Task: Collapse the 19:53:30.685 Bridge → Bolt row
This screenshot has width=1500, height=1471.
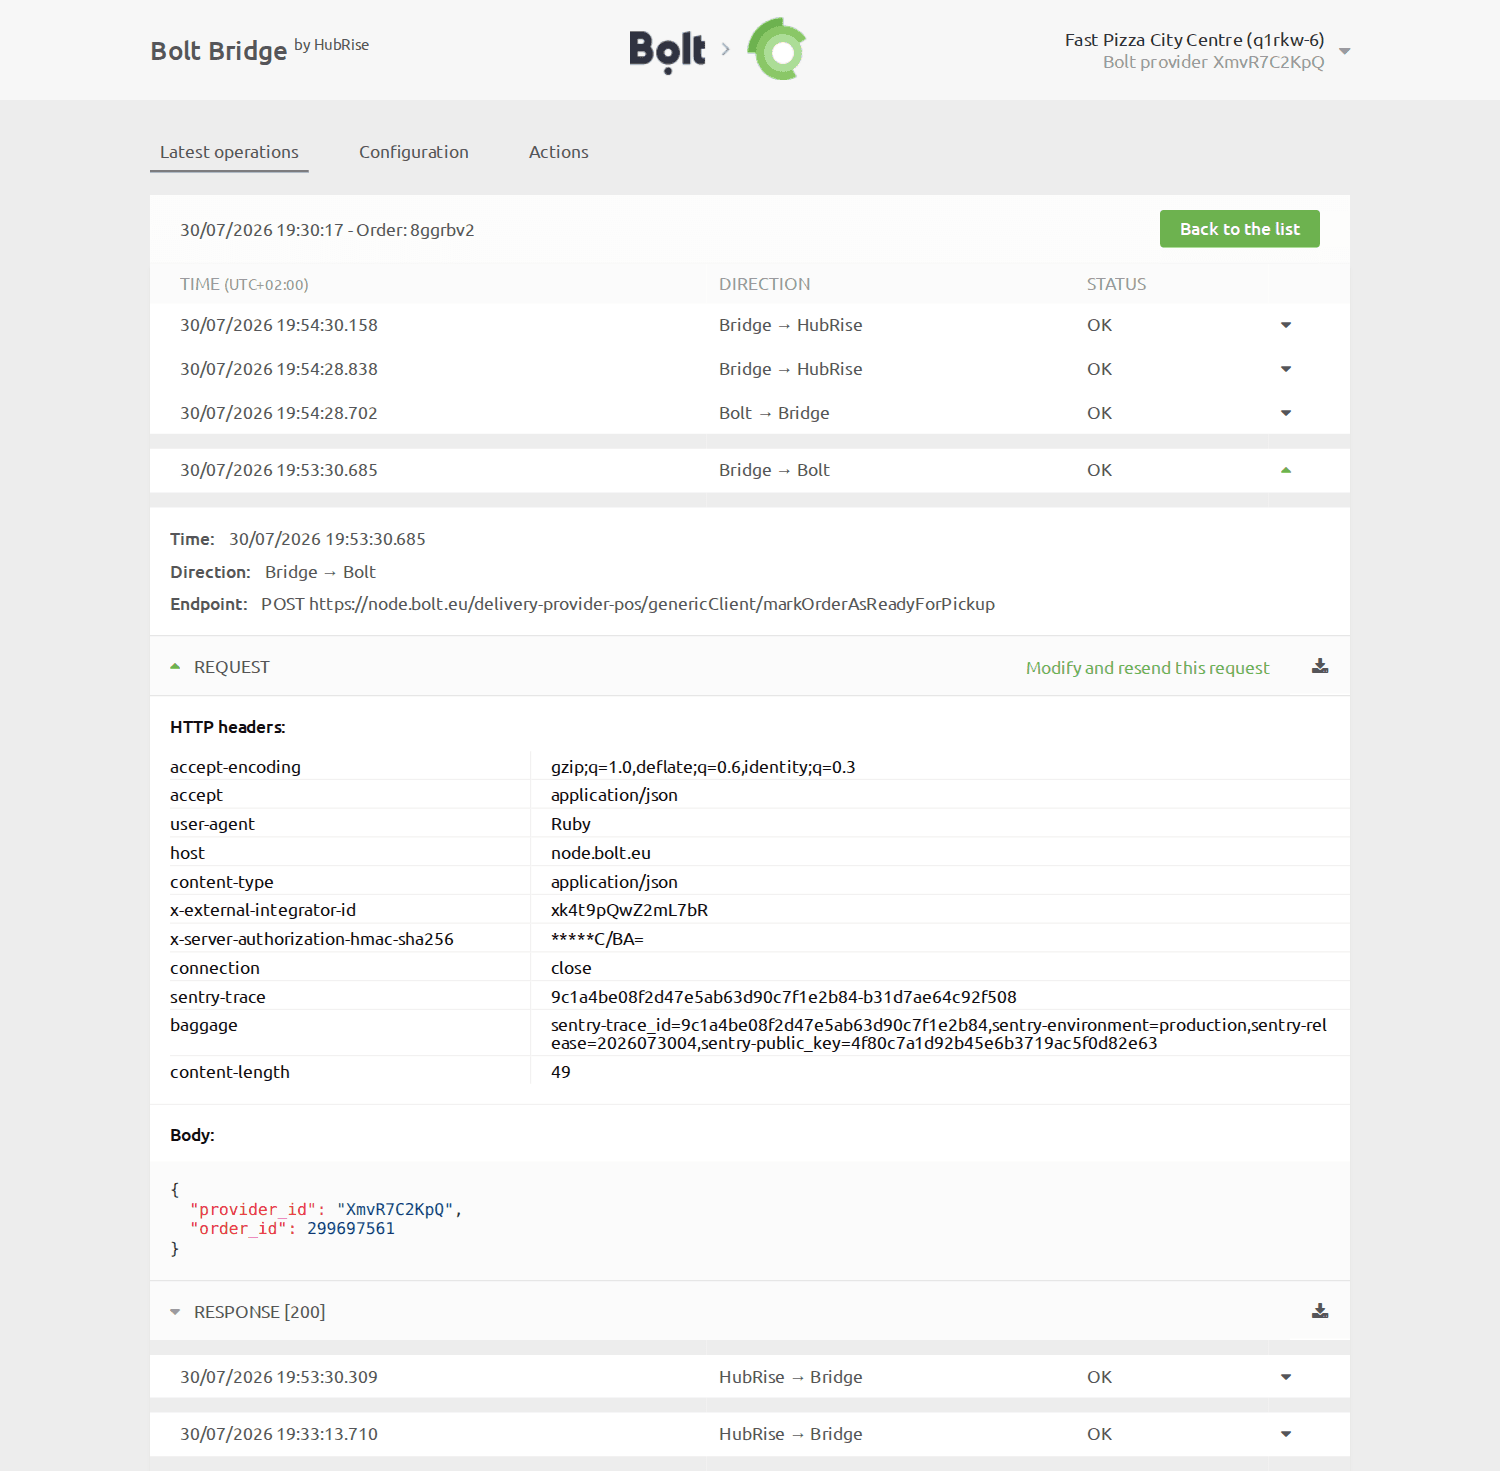Action: pos(1286,470)
